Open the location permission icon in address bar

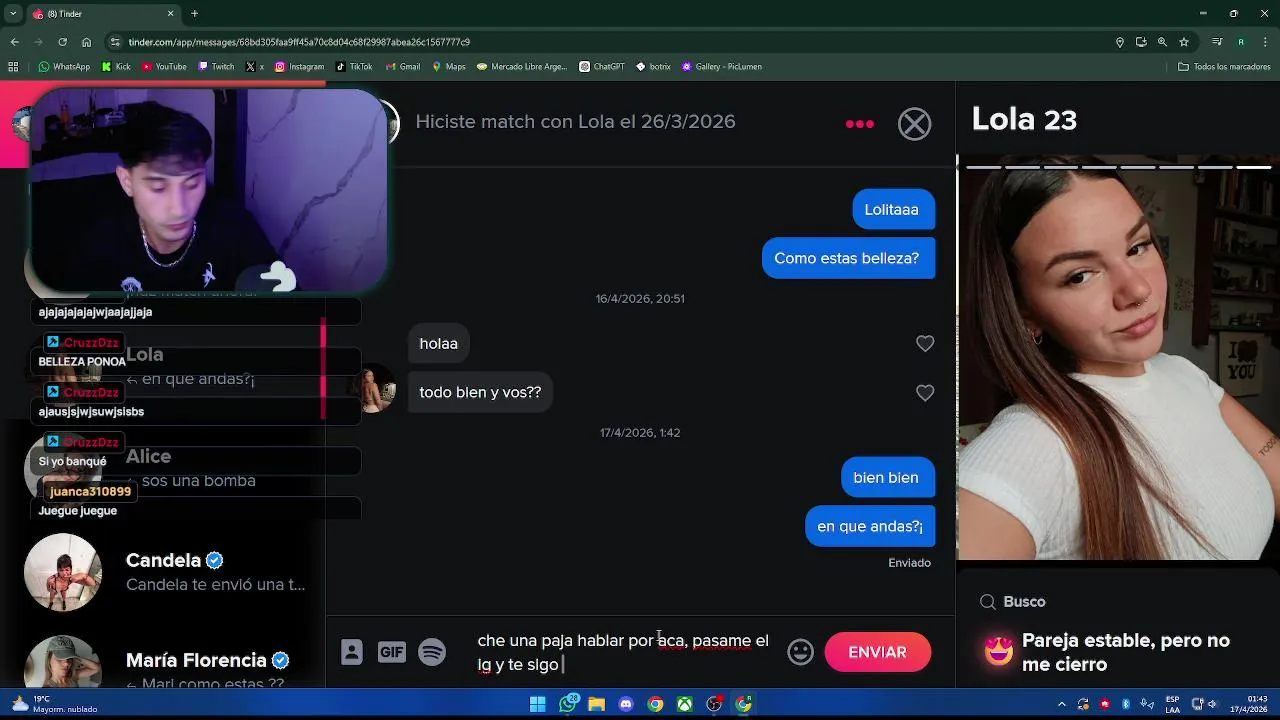click(1119, 42)
